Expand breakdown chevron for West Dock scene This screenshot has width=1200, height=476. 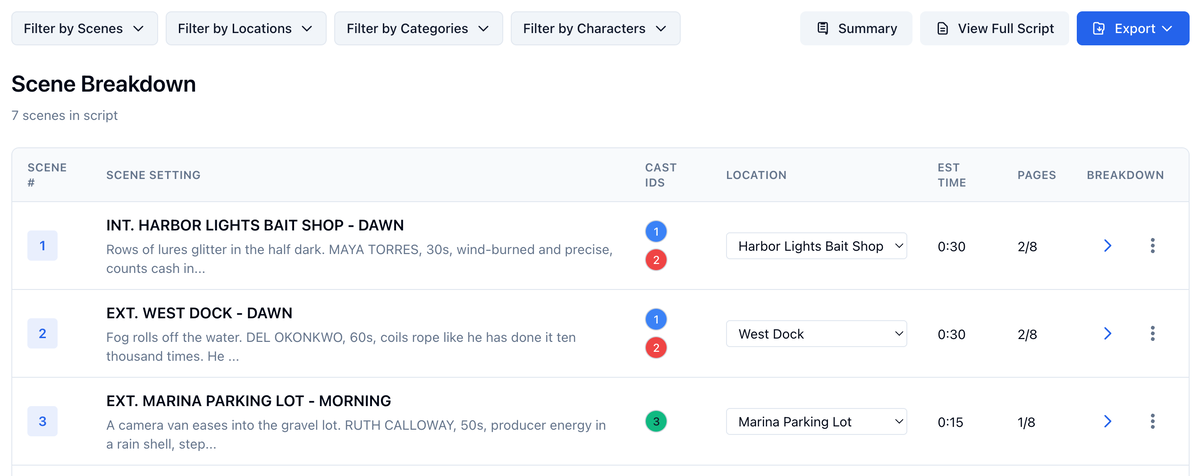pyautogui.click(x=1107, y=334)
